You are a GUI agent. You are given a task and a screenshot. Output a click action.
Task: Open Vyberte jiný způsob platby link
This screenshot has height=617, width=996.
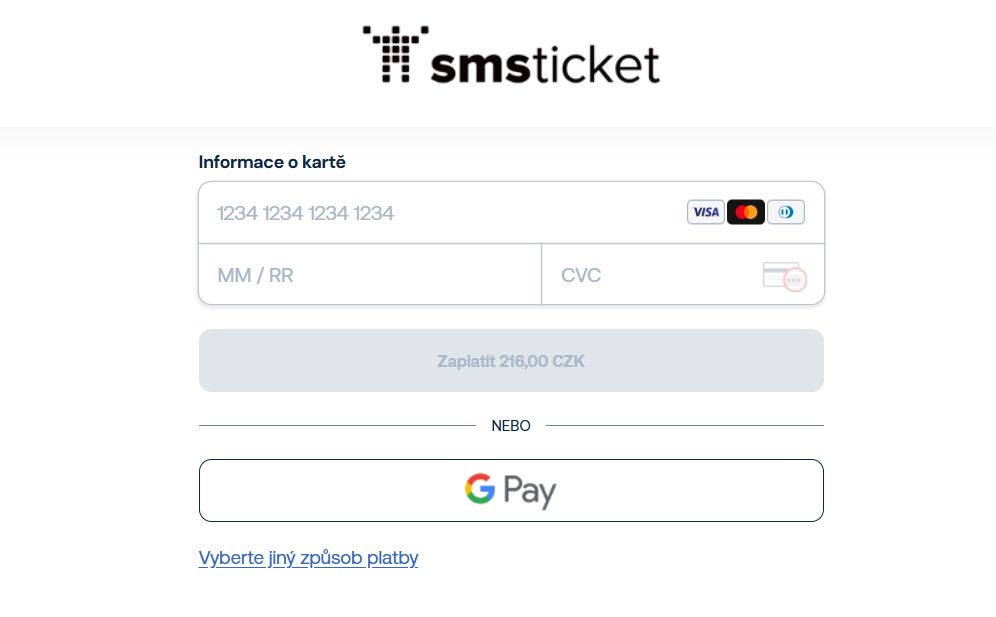[x=308, y=557]
